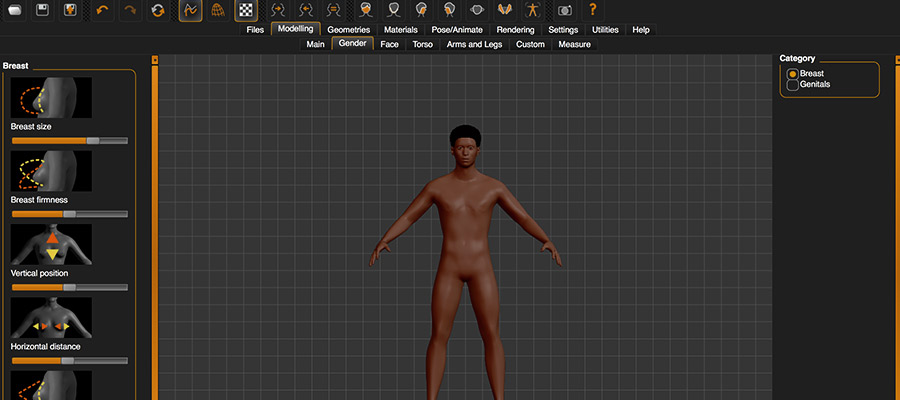The width and height of the screenshot is (900, 400).
Task: Click the Breast firmness slider
Action: 69,214
